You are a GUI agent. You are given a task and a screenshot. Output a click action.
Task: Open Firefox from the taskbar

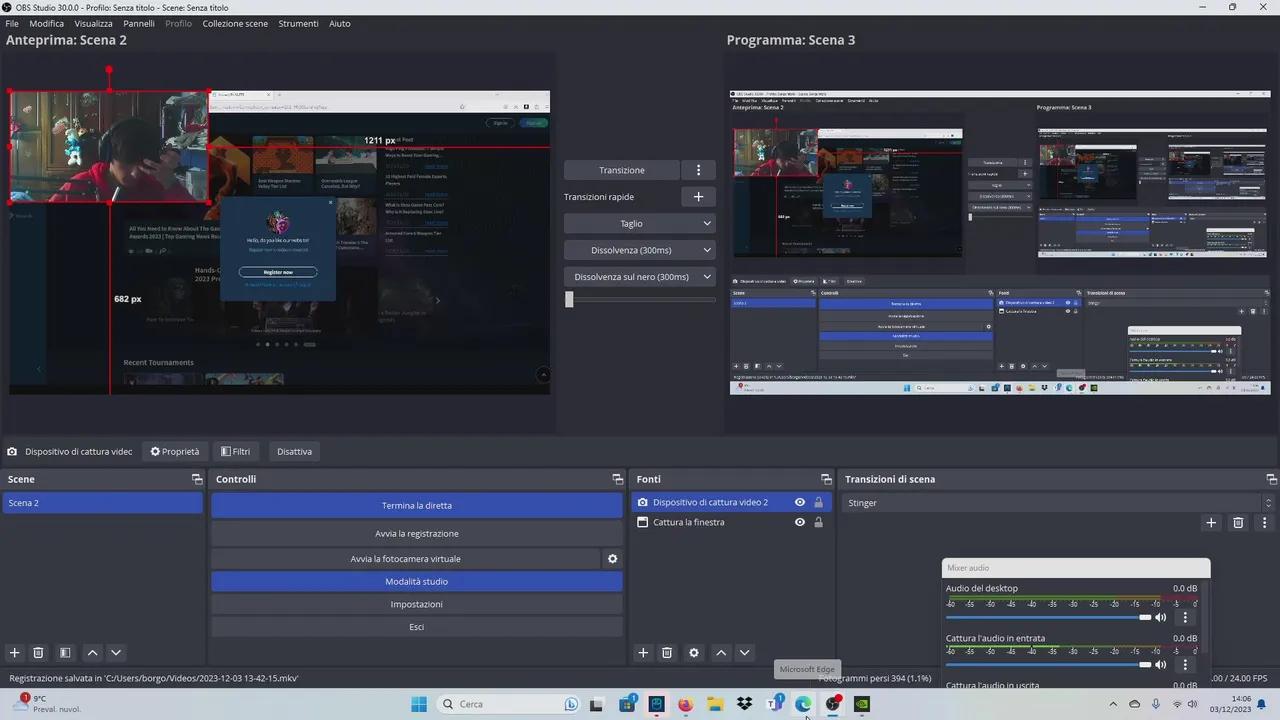point(685,704)
